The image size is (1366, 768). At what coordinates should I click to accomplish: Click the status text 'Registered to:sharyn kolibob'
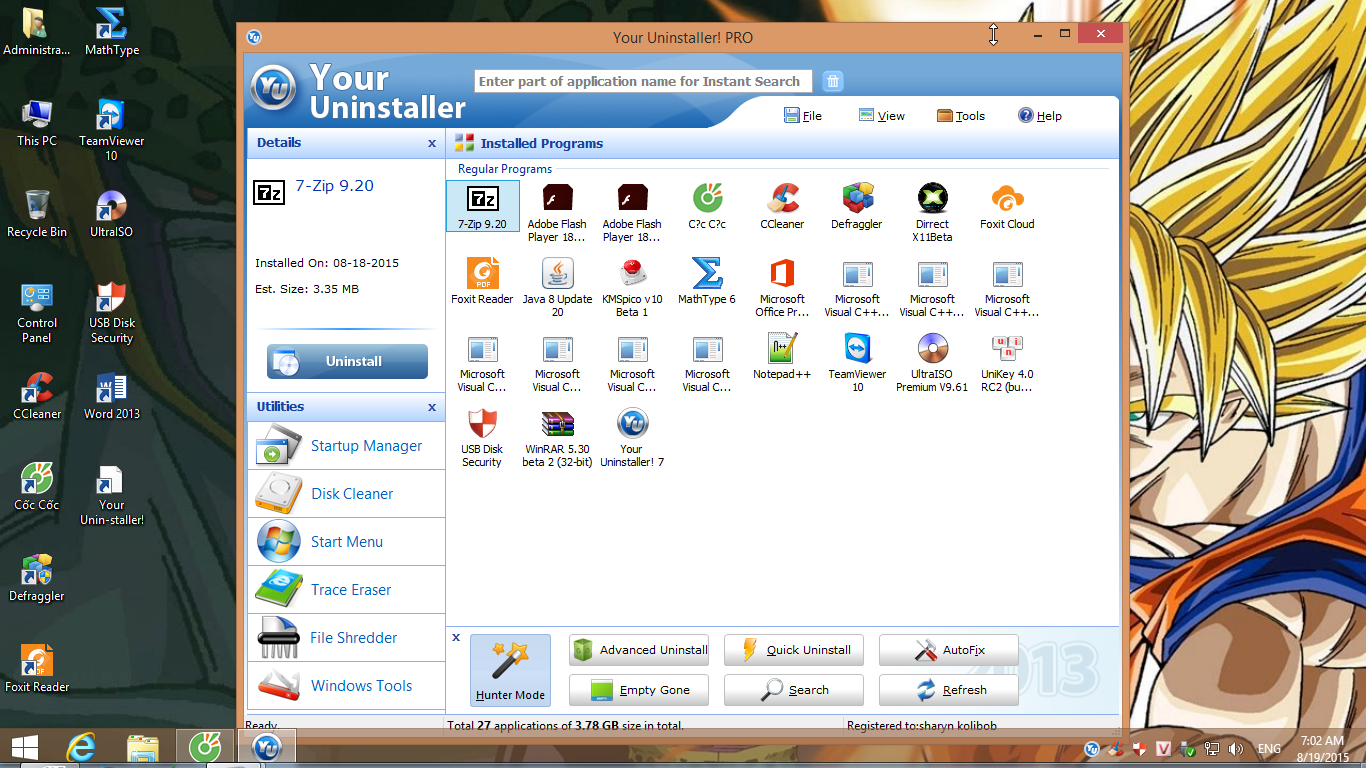922,726
